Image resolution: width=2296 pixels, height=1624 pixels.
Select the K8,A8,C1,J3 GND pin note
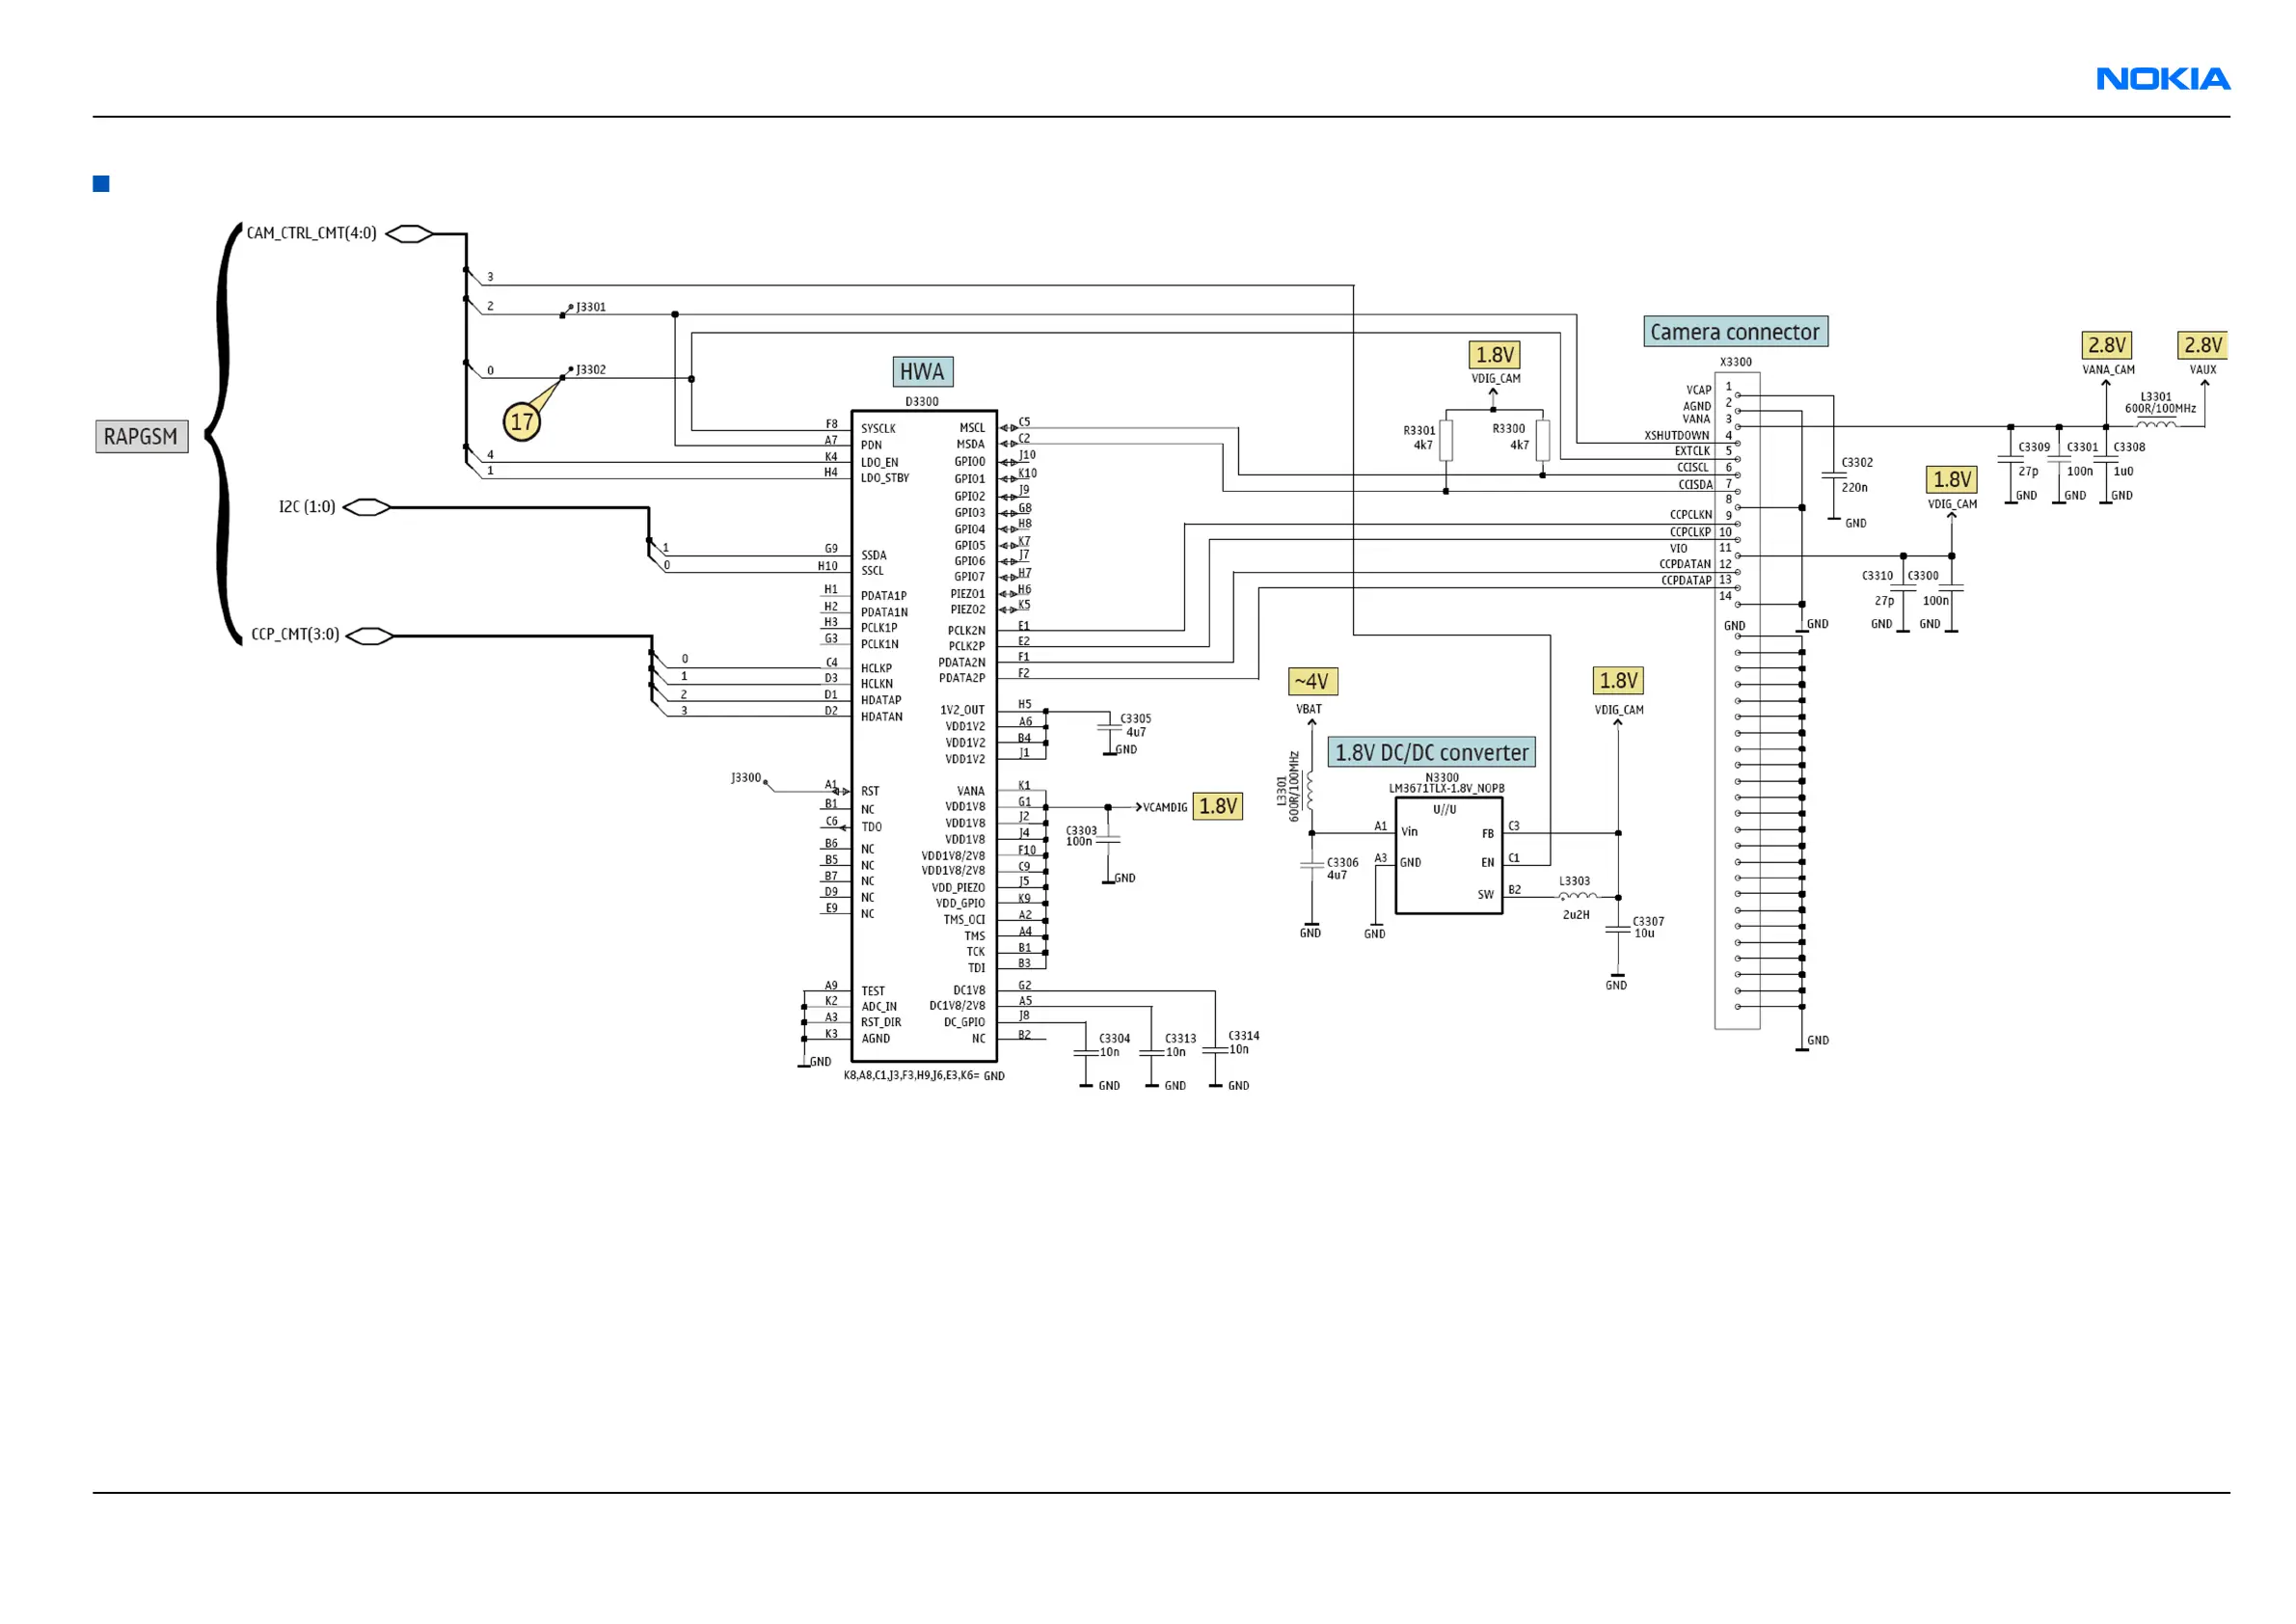pos(924,1075)
